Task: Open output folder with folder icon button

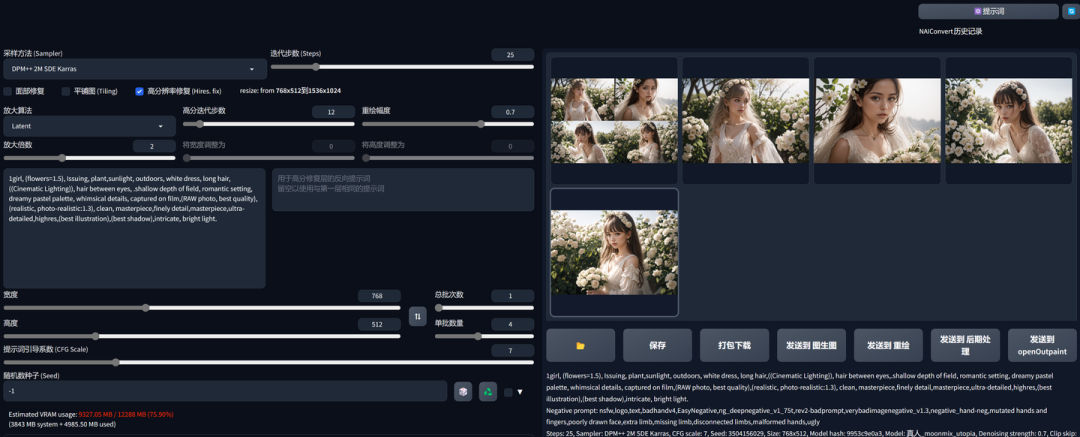Action: coord(581,345)
